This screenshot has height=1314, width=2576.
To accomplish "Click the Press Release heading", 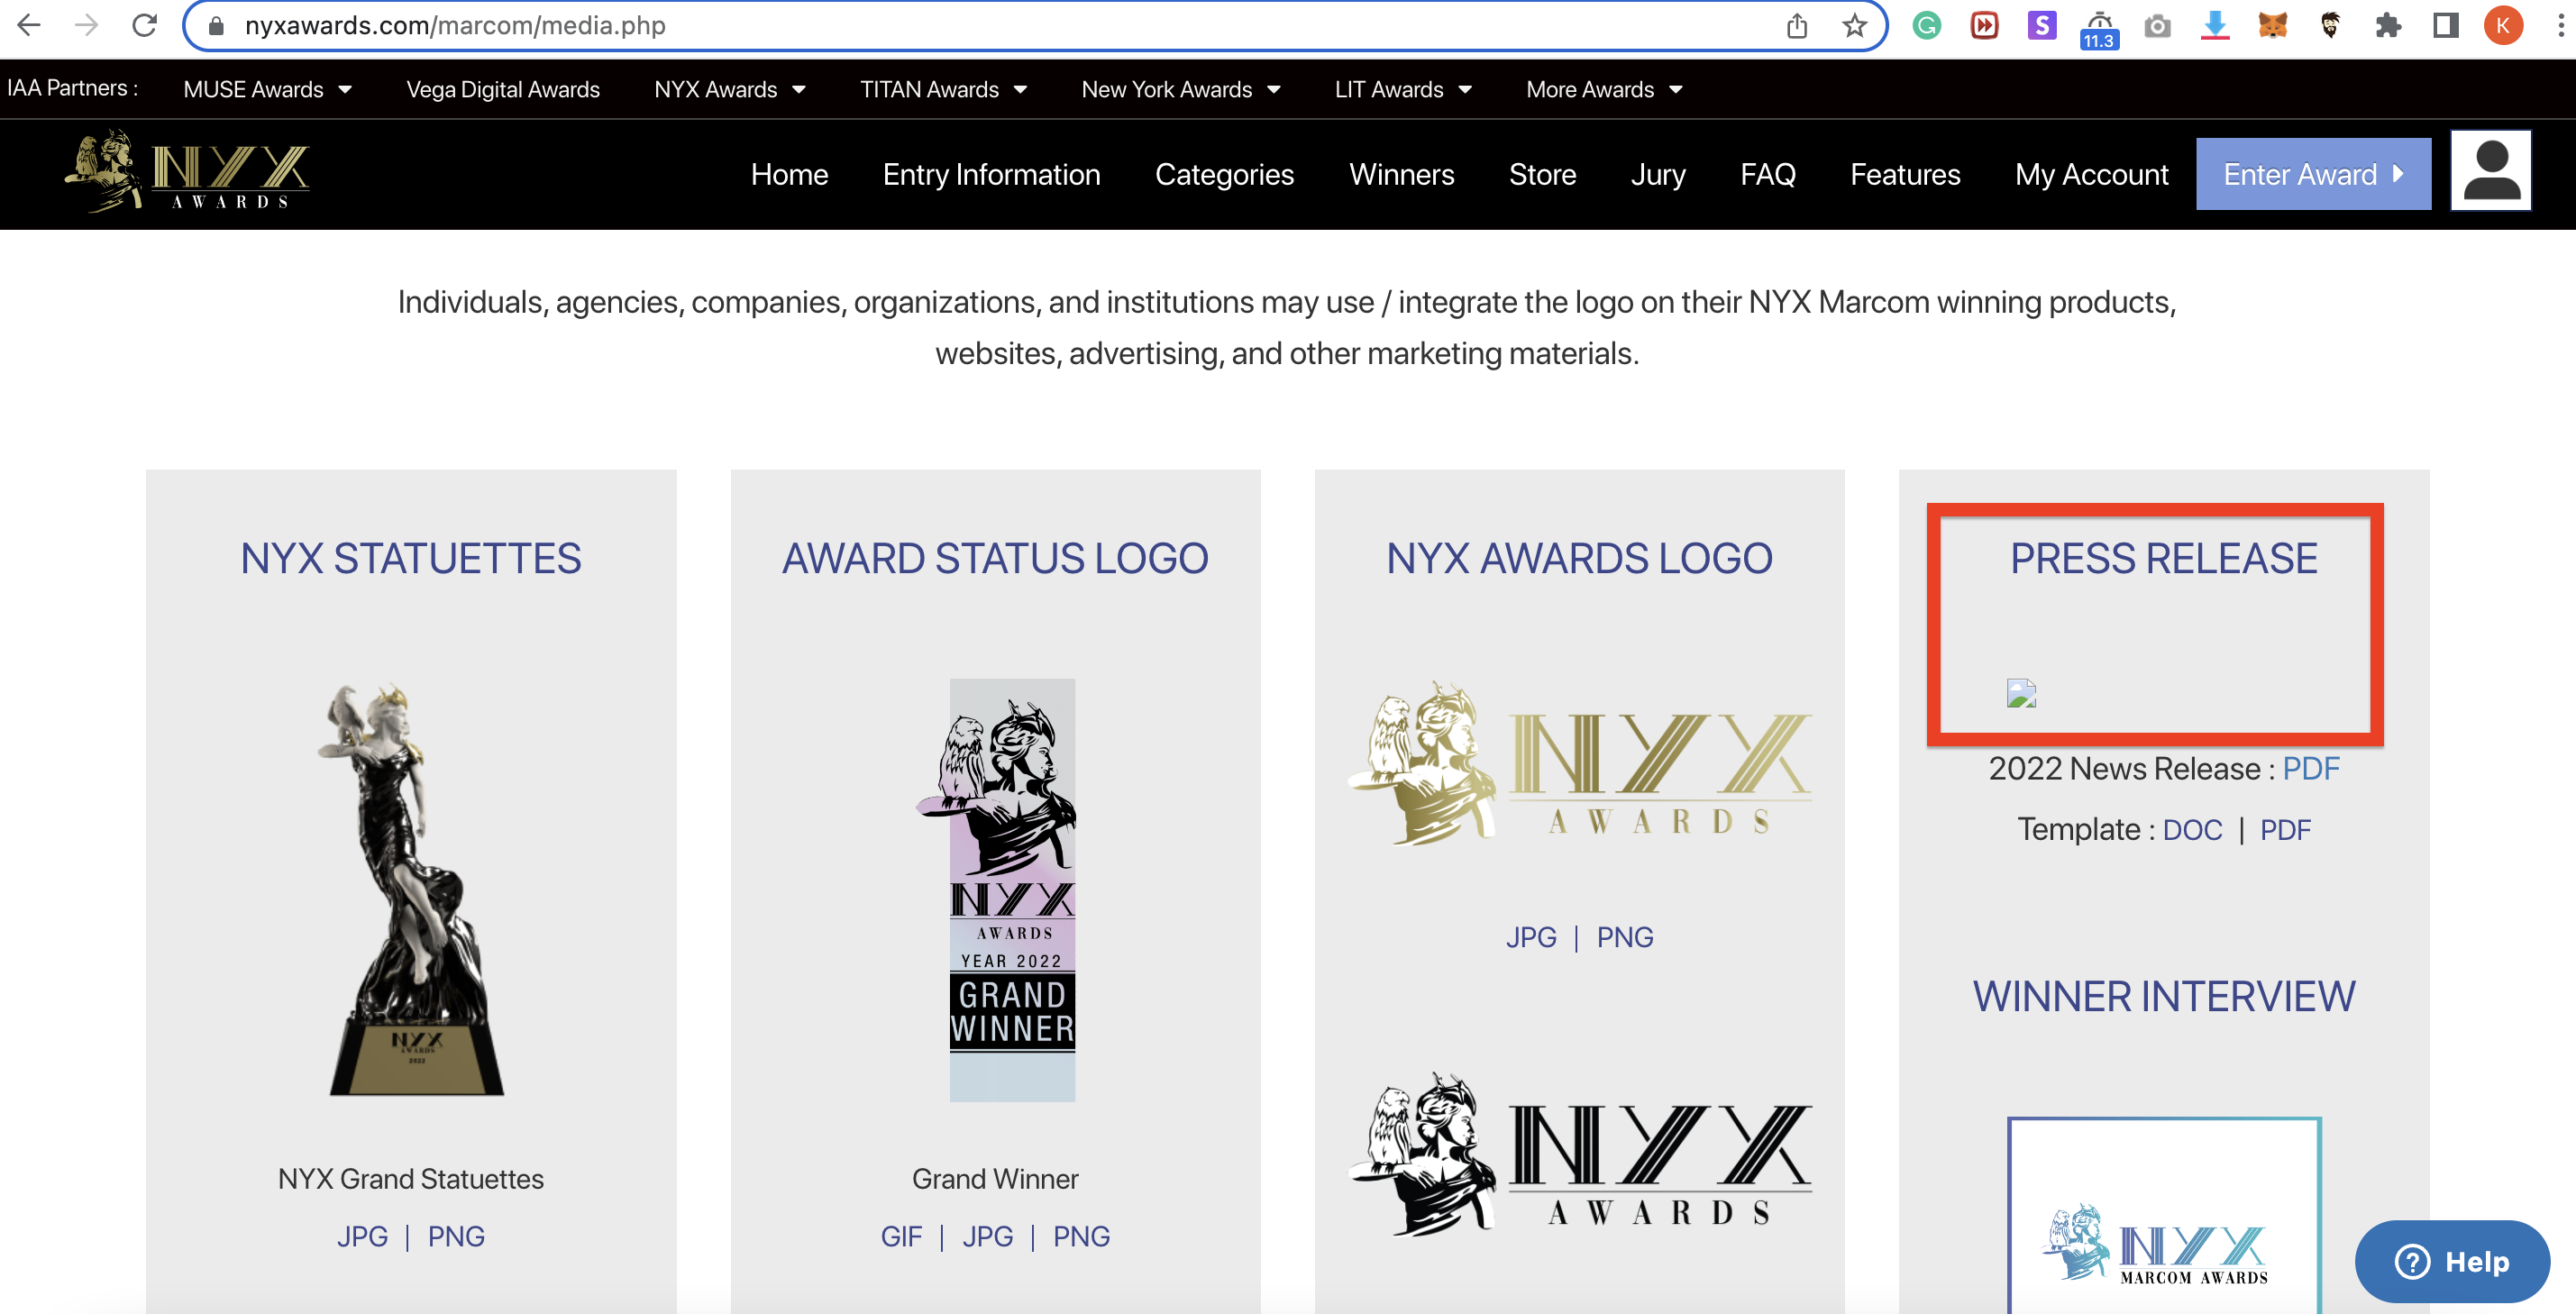I will click(2163, 558).
